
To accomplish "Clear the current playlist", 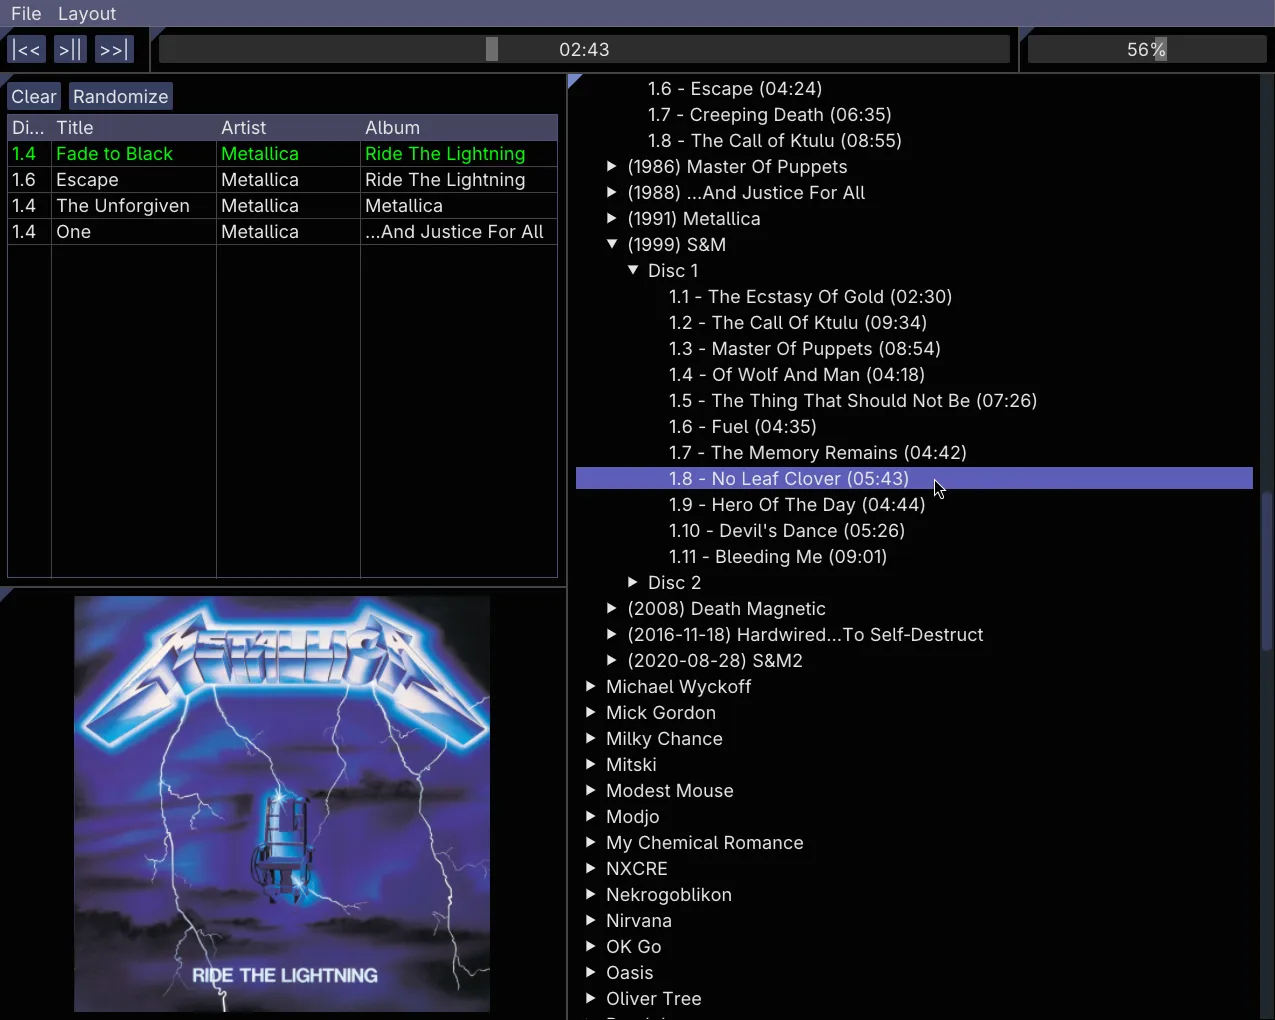I will [x=33, y=96].
